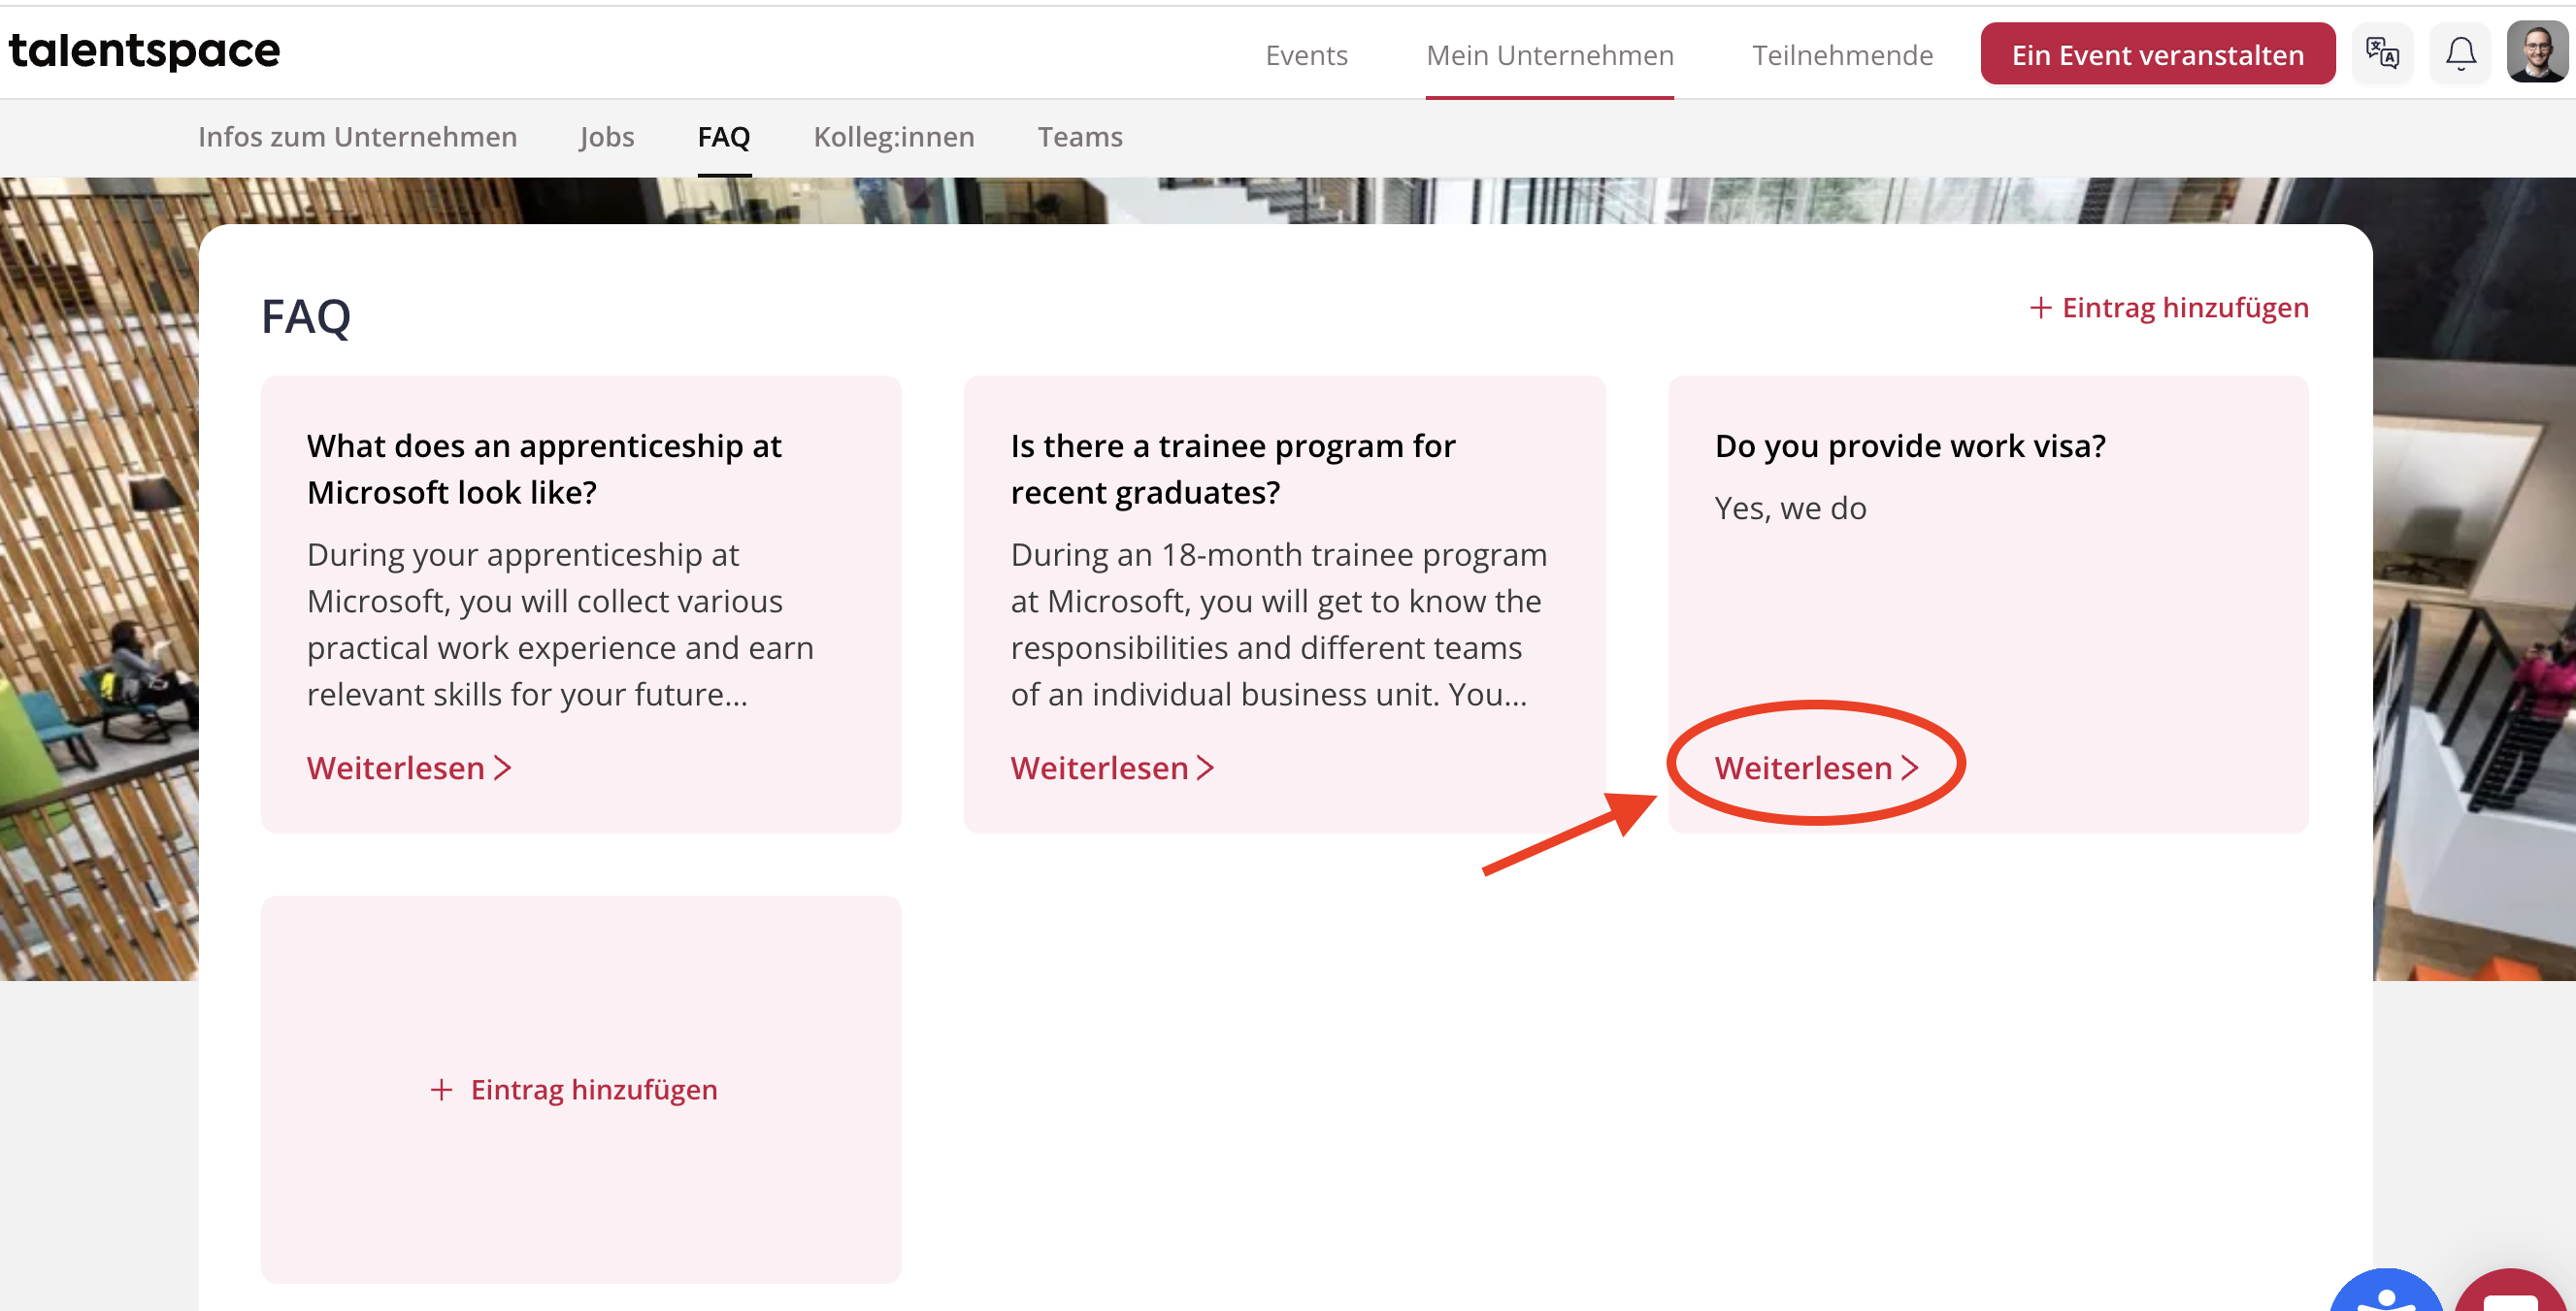Click 'What does an apprenticeship at Microsoft' title
The width and height of the screenshot is (2576, 1311).
[x=544, y=468]
